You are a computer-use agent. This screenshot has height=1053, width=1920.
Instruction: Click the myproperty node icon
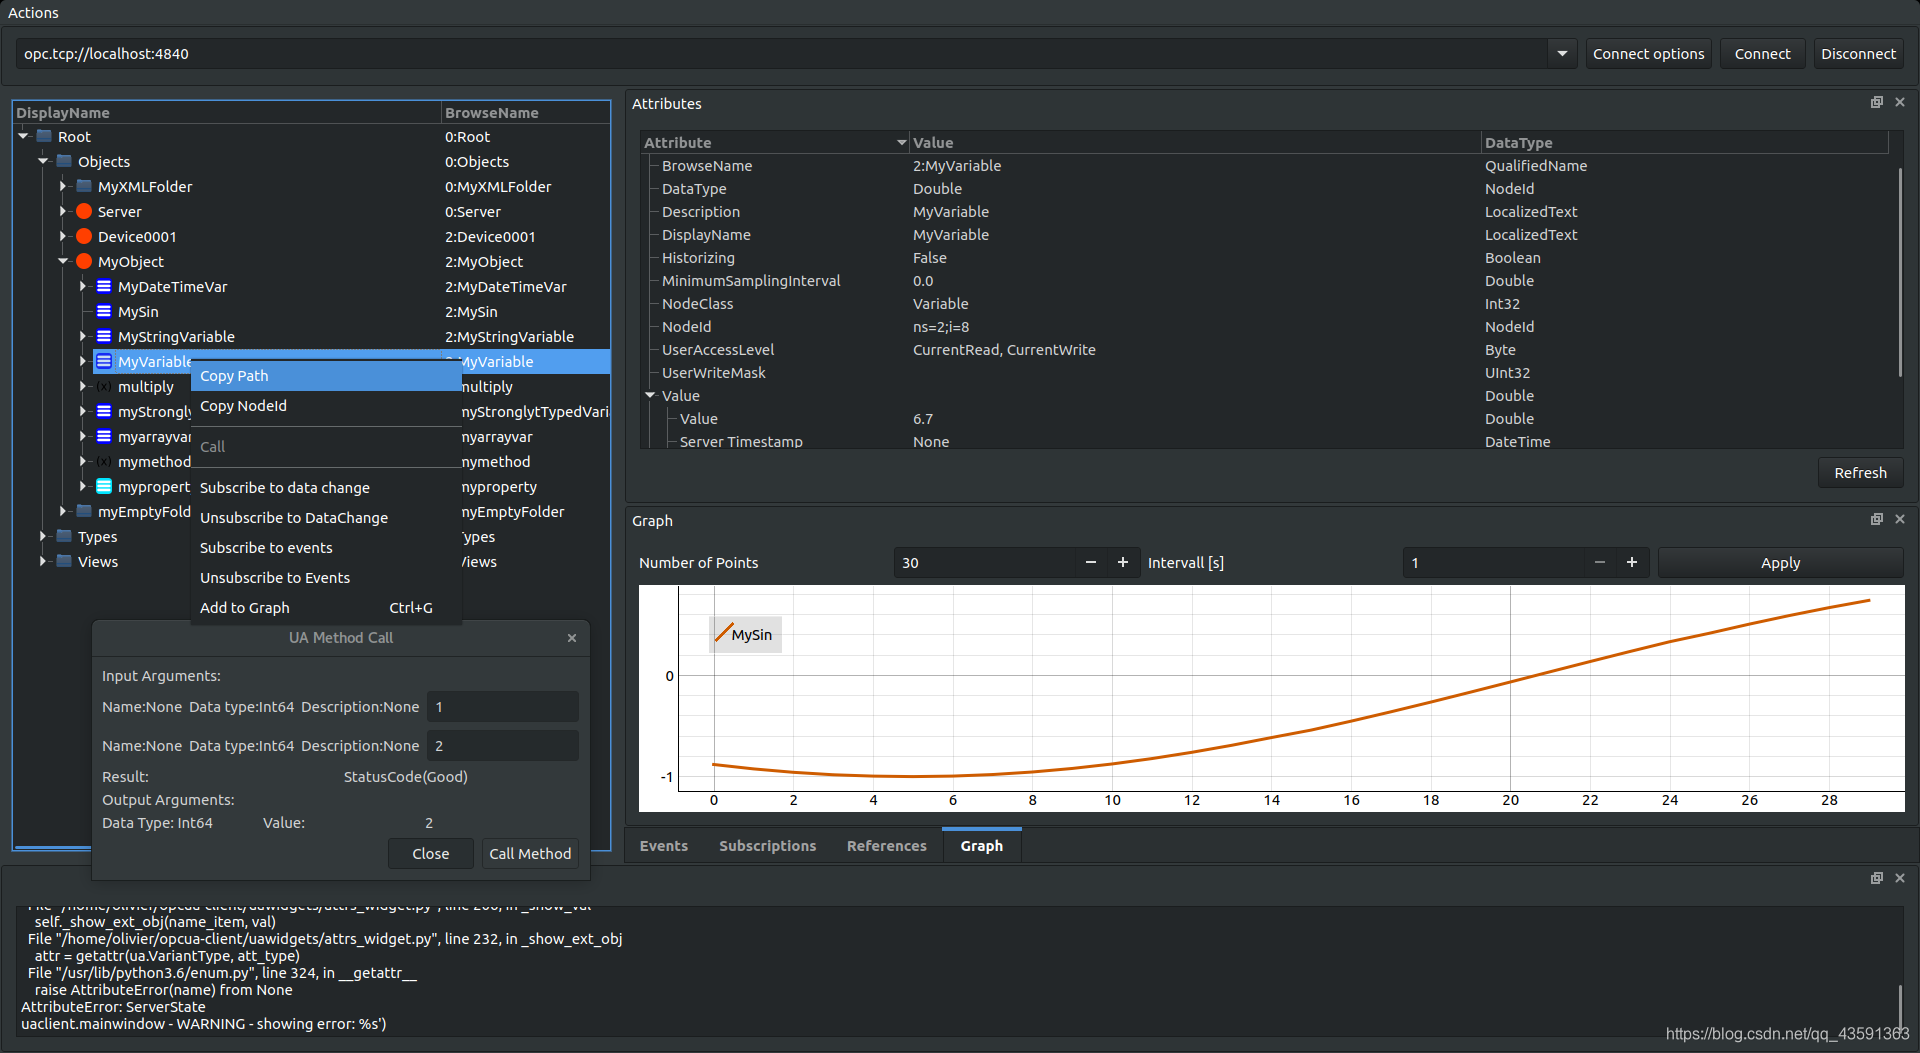[104, 486]
